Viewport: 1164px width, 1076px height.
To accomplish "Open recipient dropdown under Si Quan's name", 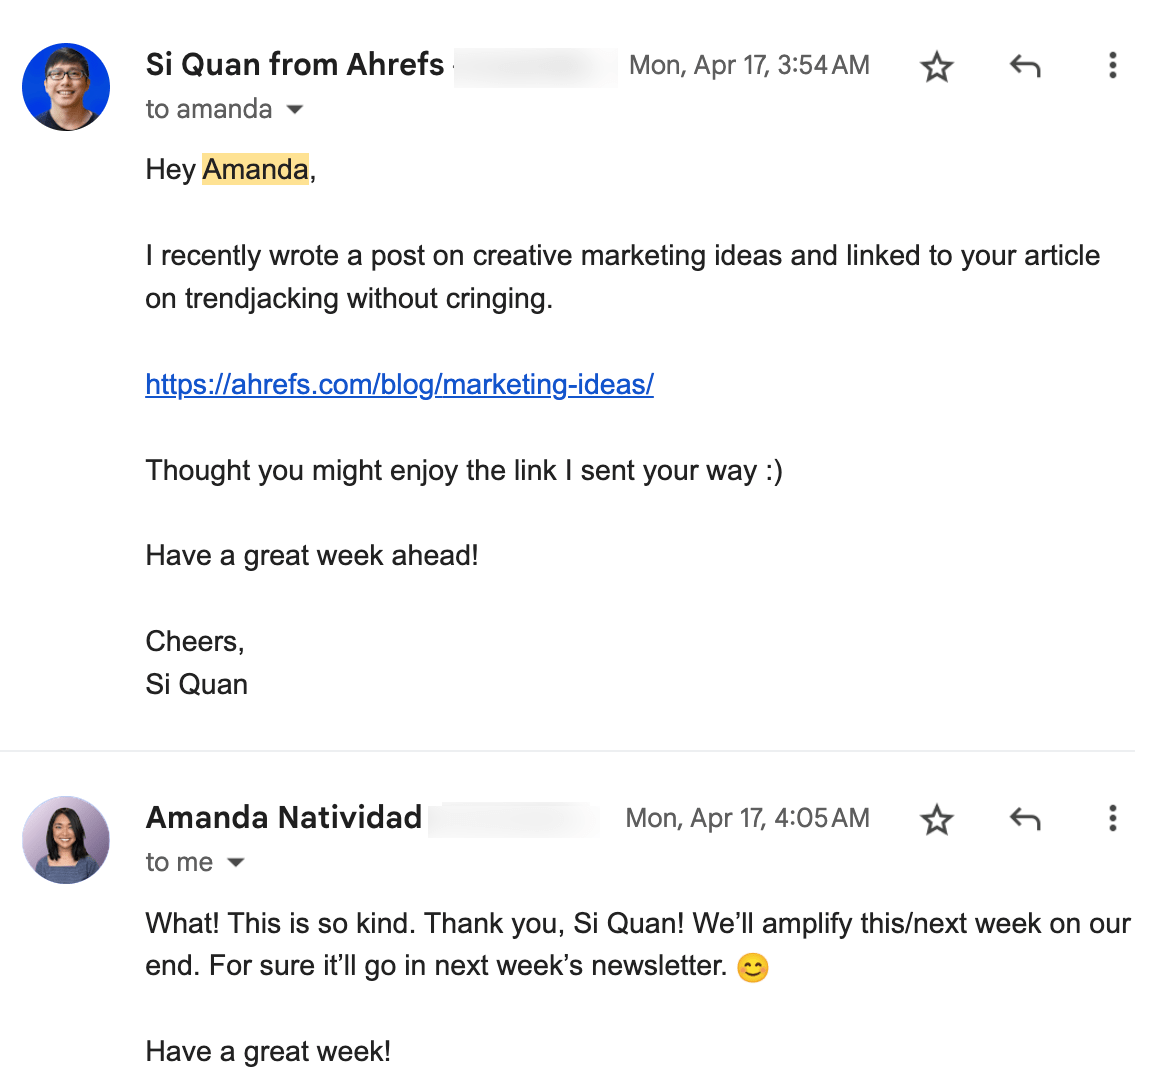I will coord(294,109).
